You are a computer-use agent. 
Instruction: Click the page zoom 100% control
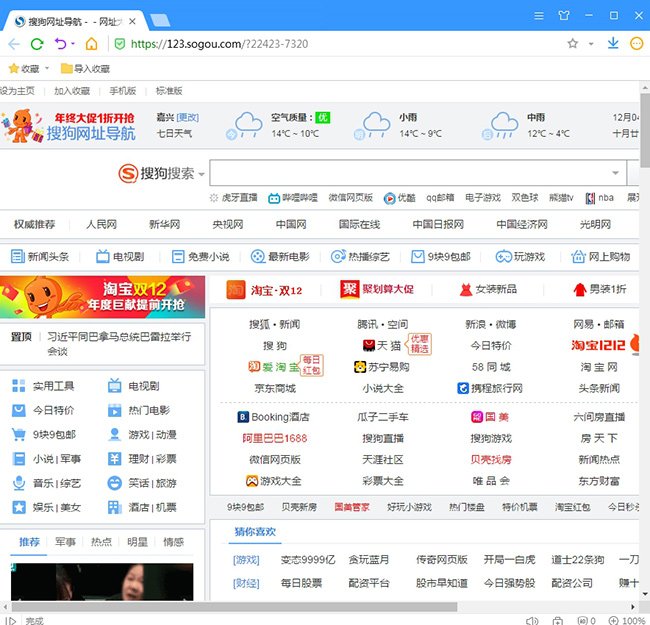[x=627, y=620]
